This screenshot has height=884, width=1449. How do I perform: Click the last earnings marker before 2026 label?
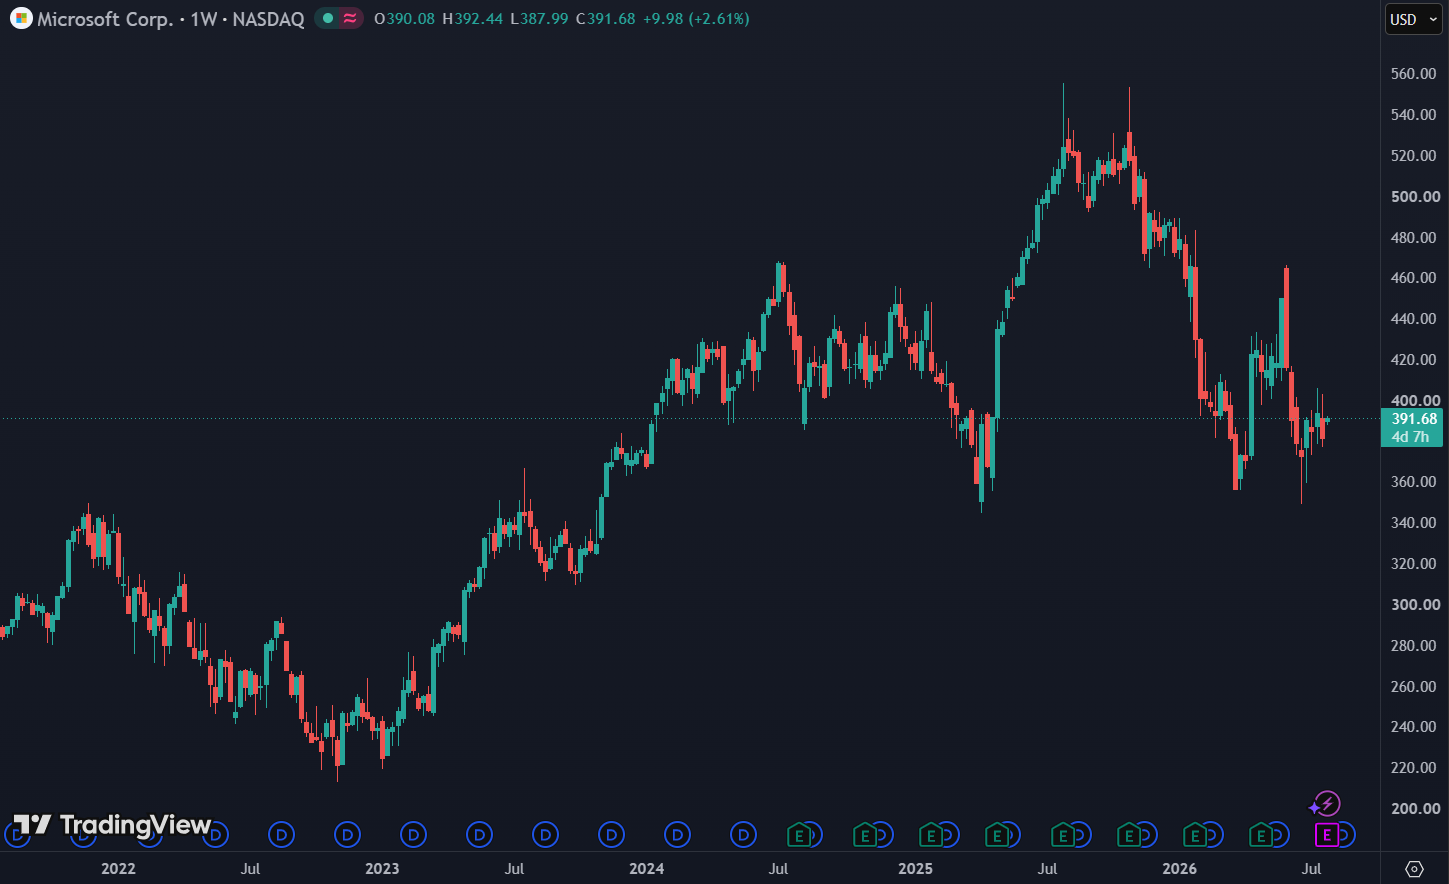tap(1129, 834)
